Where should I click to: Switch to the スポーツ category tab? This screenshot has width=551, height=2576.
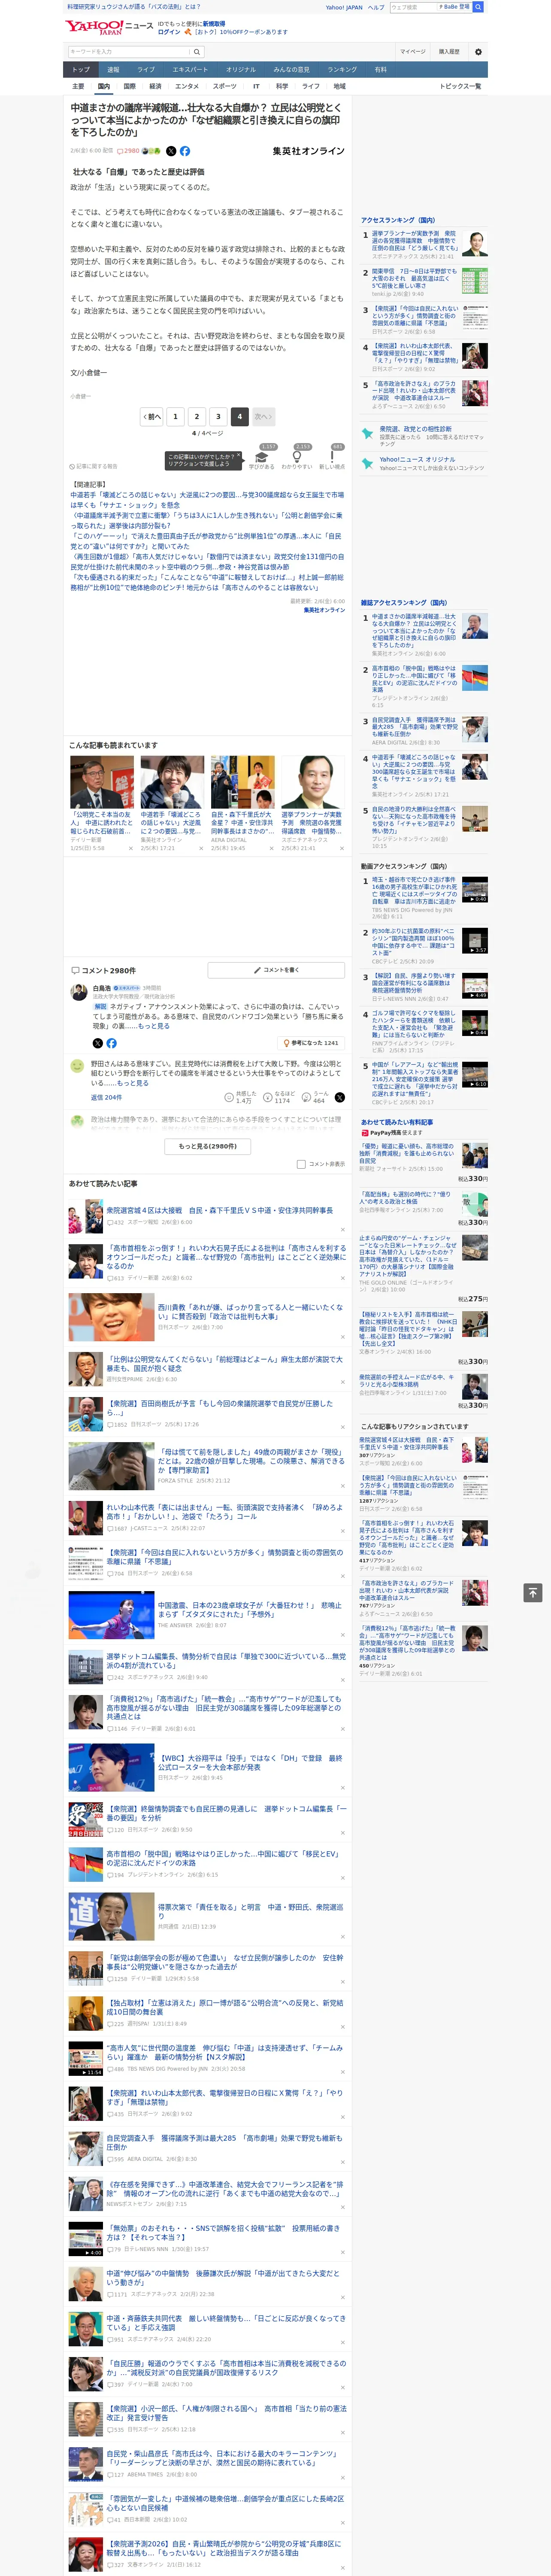click(x=225, y=86)
